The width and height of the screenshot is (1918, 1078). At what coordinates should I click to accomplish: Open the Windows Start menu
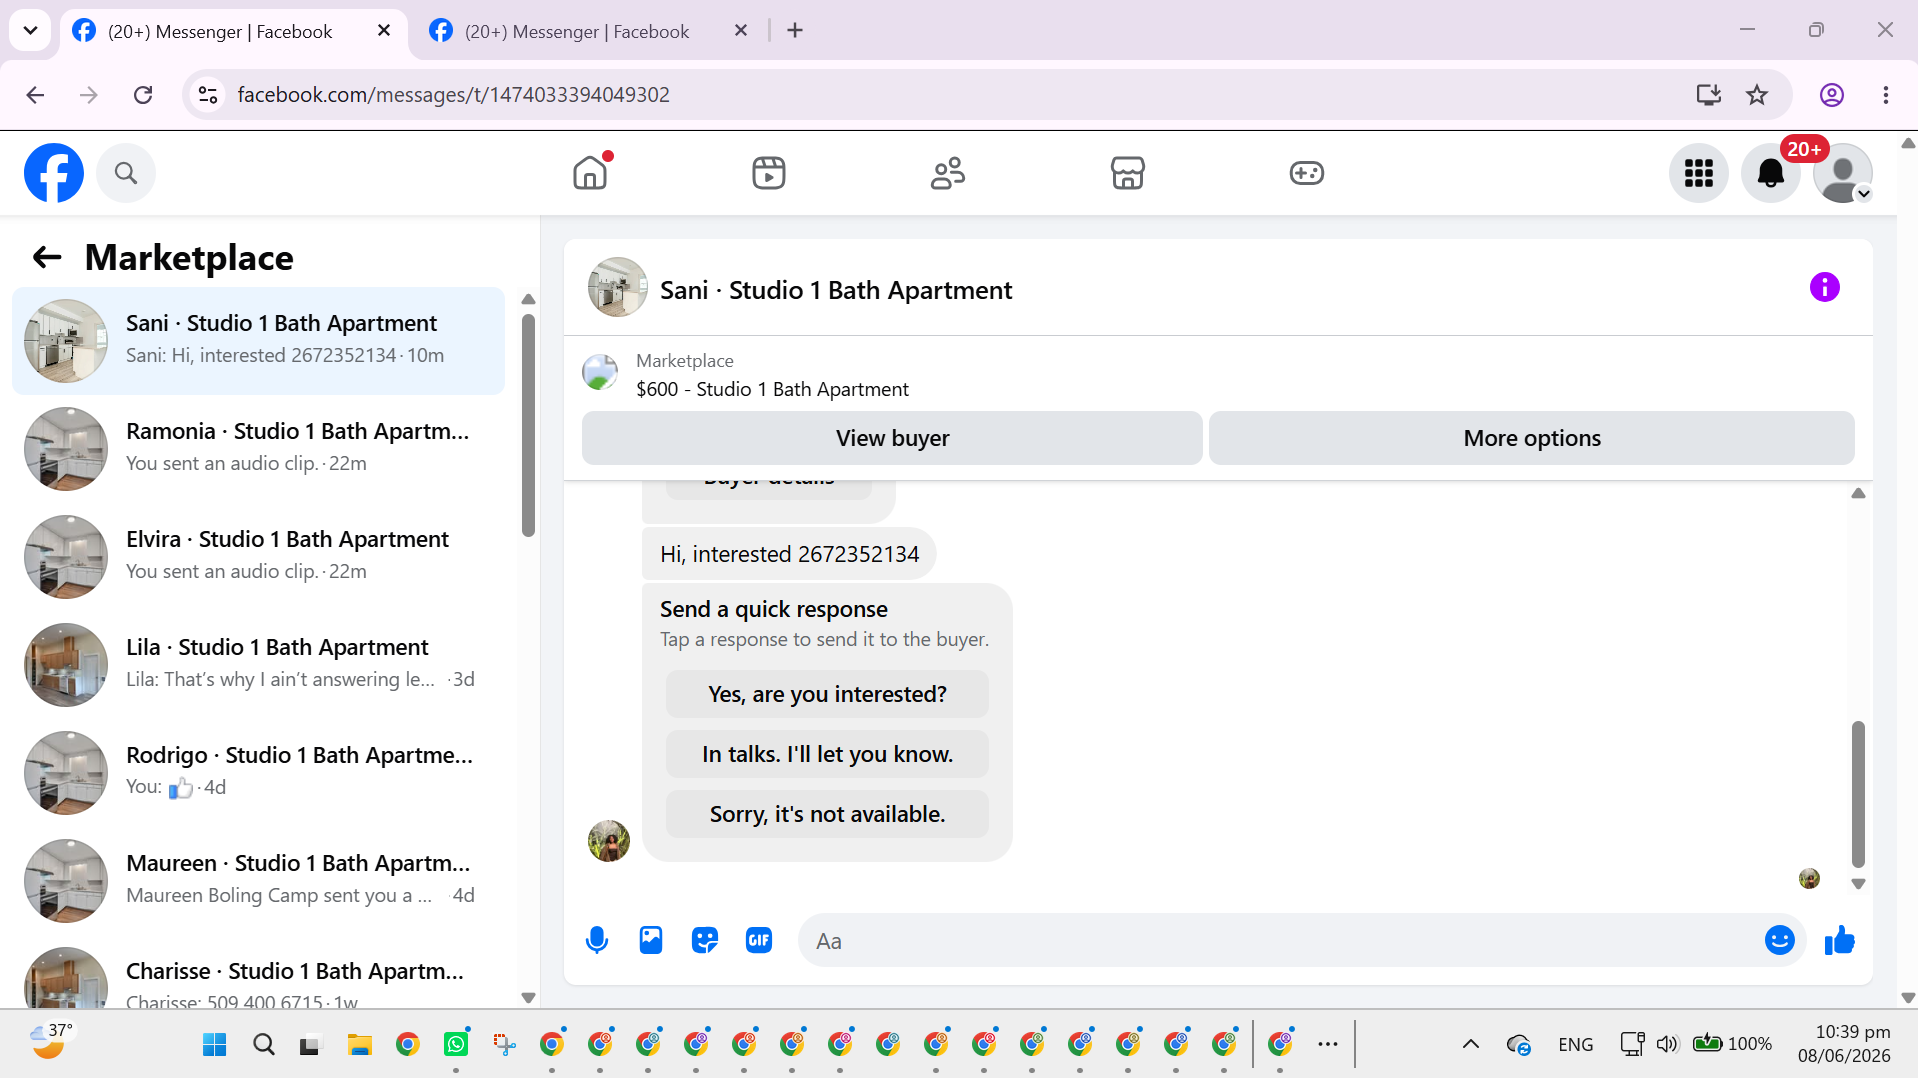pos(214,1045)
